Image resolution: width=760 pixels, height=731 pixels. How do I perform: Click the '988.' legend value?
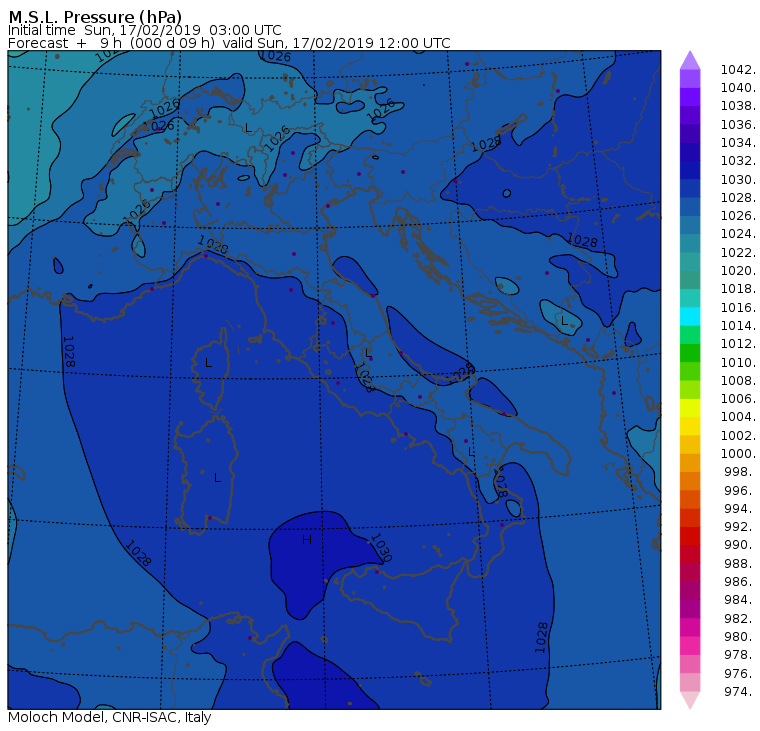tap(740, 563)
